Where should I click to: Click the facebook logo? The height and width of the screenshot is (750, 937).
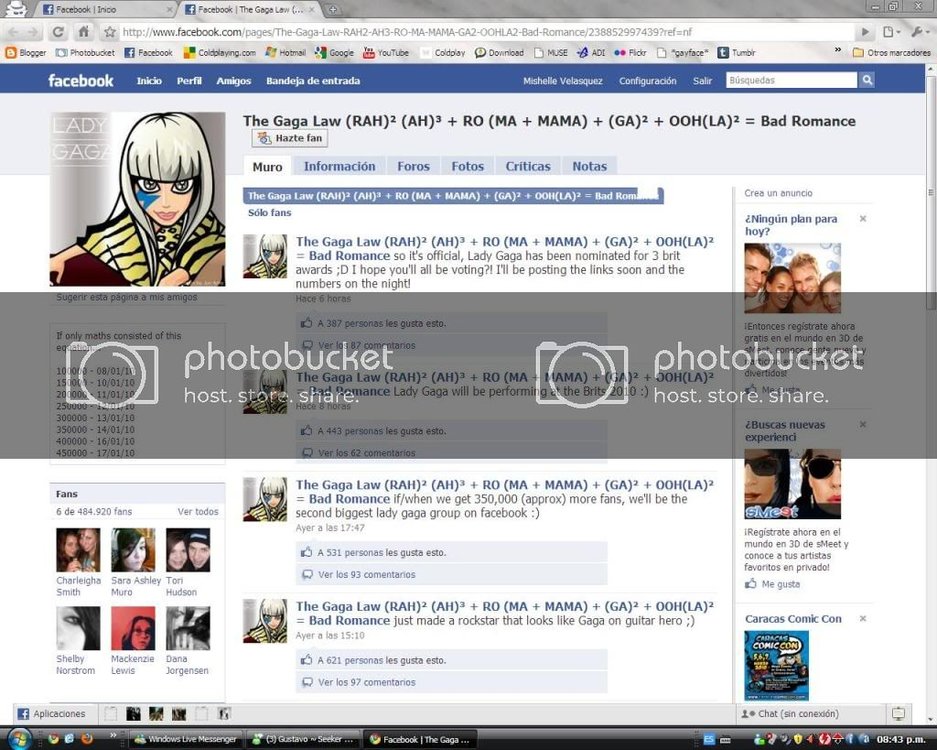click(81, 81)
